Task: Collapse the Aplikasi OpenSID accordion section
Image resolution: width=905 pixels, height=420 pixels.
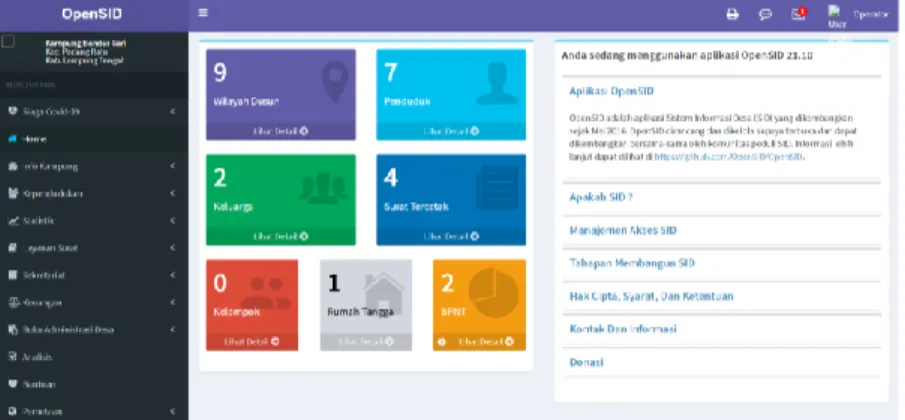Action: (611, 91)
